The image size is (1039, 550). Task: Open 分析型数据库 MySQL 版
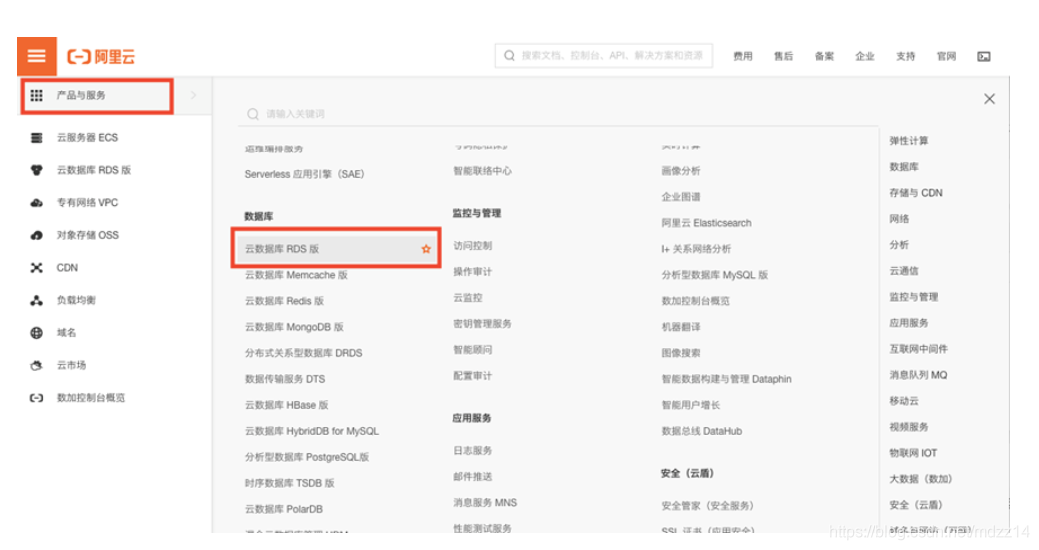point(714,275)
